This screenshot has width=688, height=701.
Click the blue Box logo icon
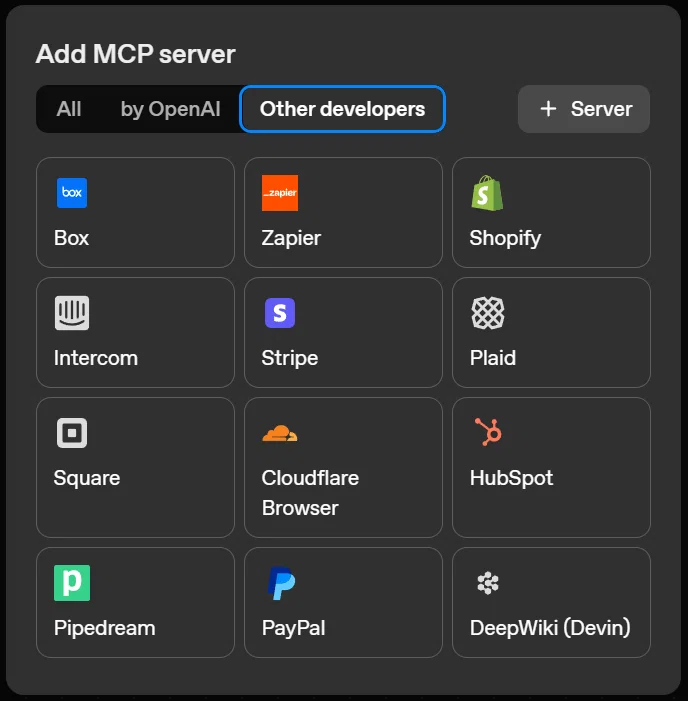[72, 193]
